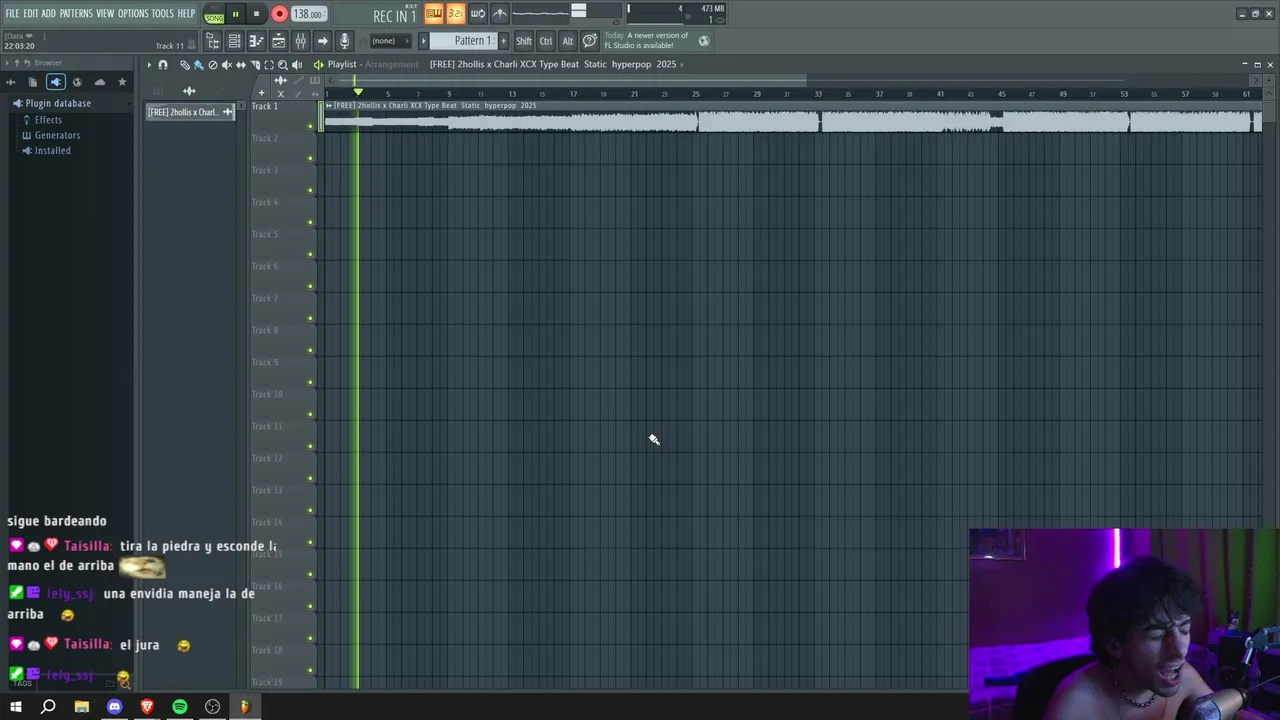Image resolution: width=1280 pixels, height=720 pixels.
Task: Toggle recording countdown 3-2-1 icon
Action: (x=456, y=13)
